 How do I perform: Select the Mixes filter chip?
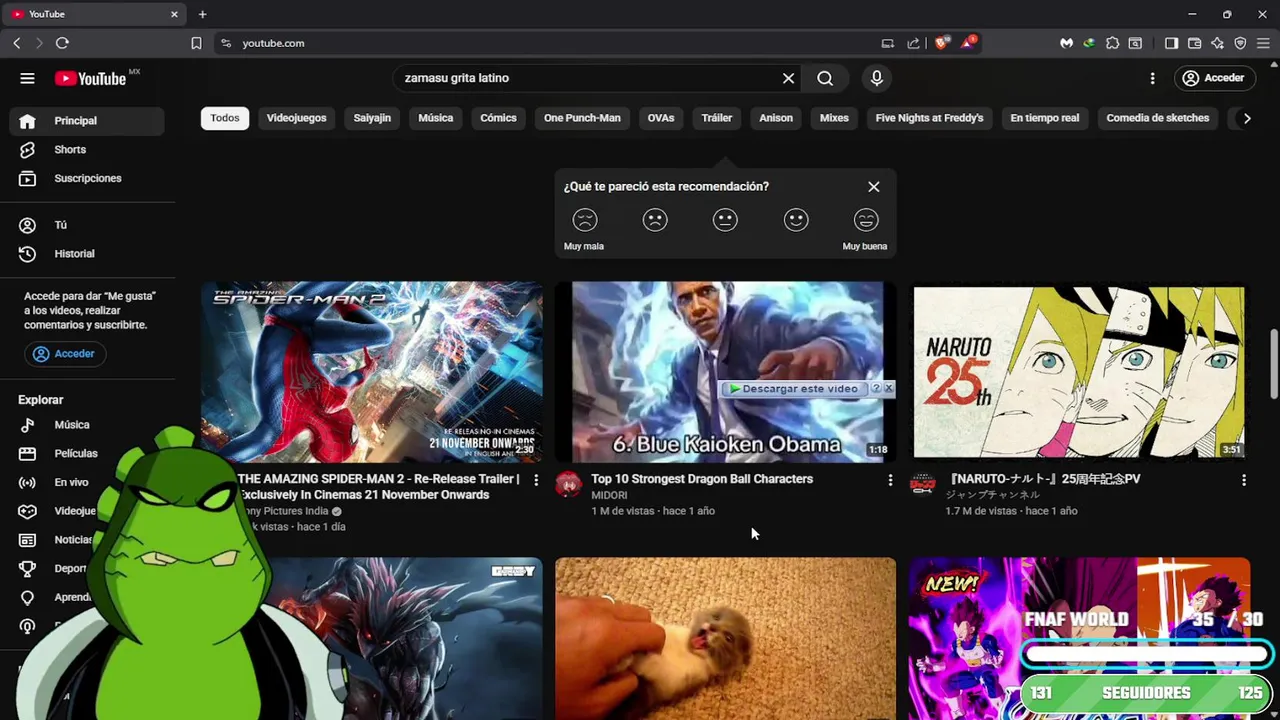click(834, 118)
